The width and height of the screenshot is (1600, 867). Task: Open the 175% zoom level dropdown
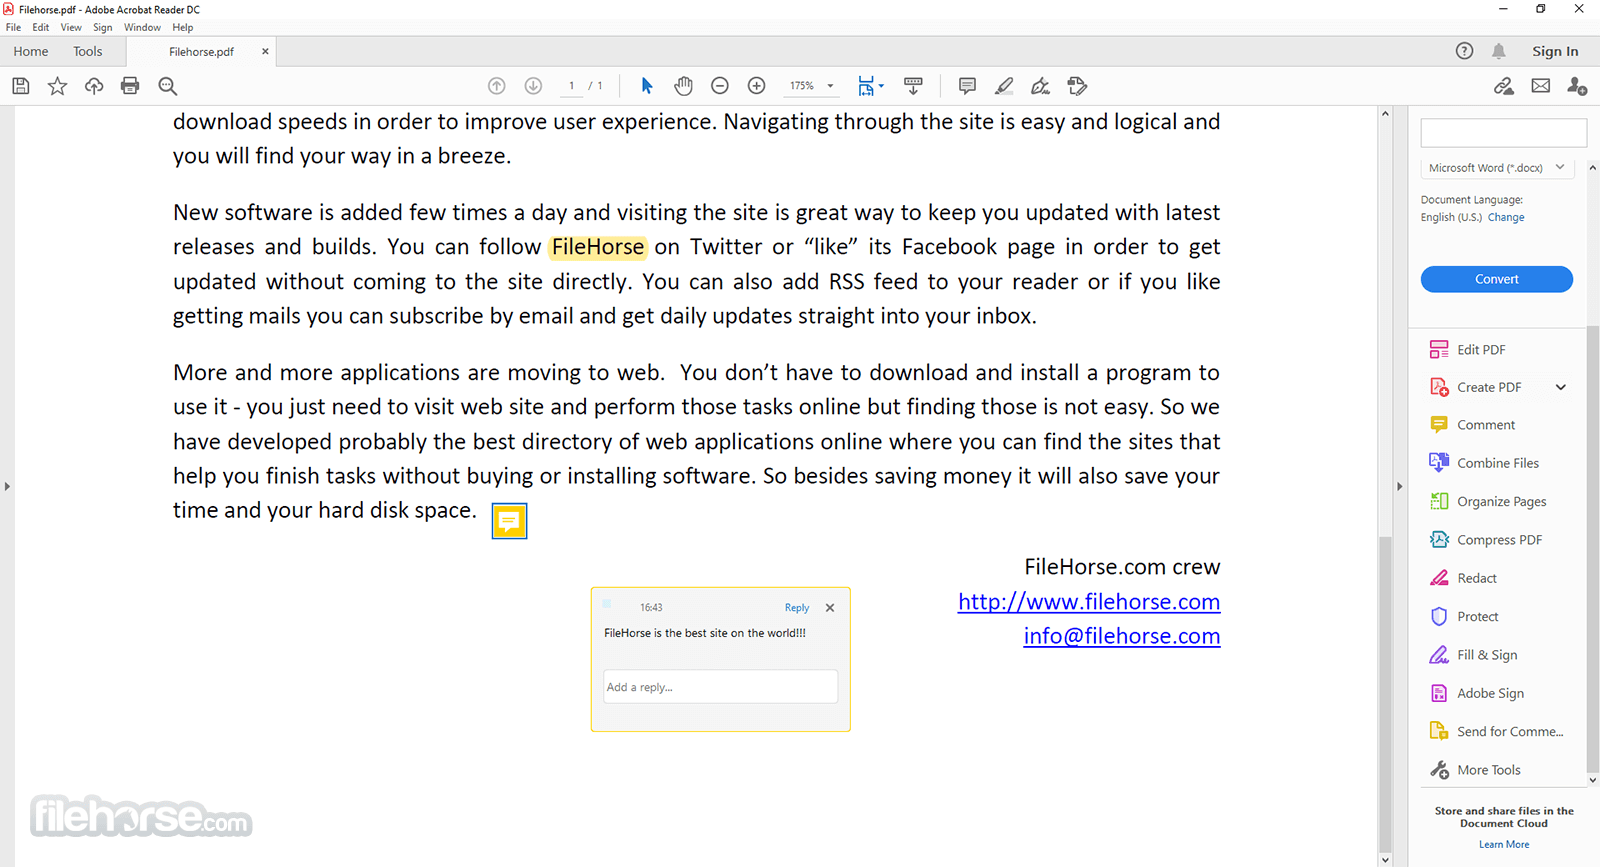[x=811, y=86]
